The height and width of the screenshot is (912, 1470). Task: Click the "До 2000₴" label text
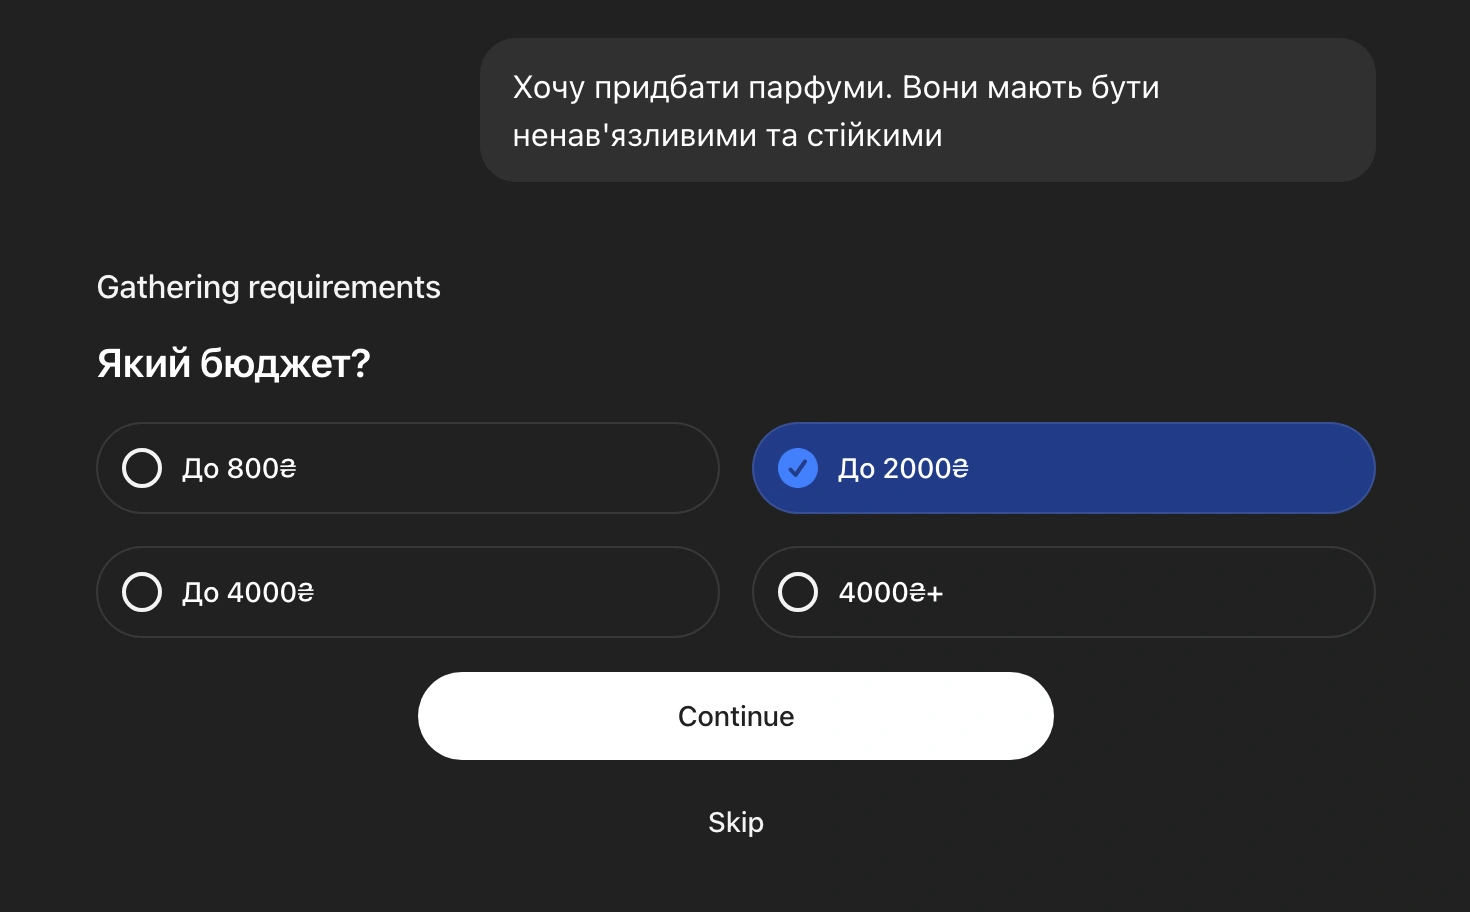coord(902,467)
